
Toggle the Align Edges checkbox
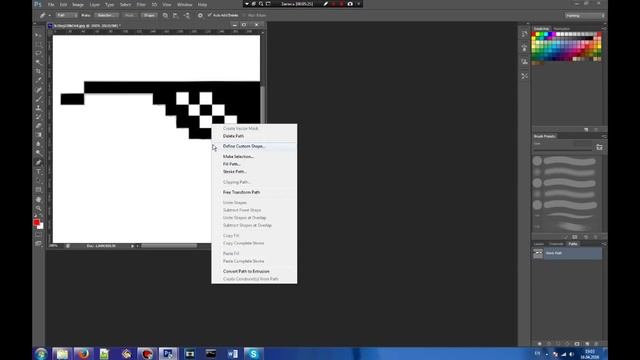tap(244, 15)
